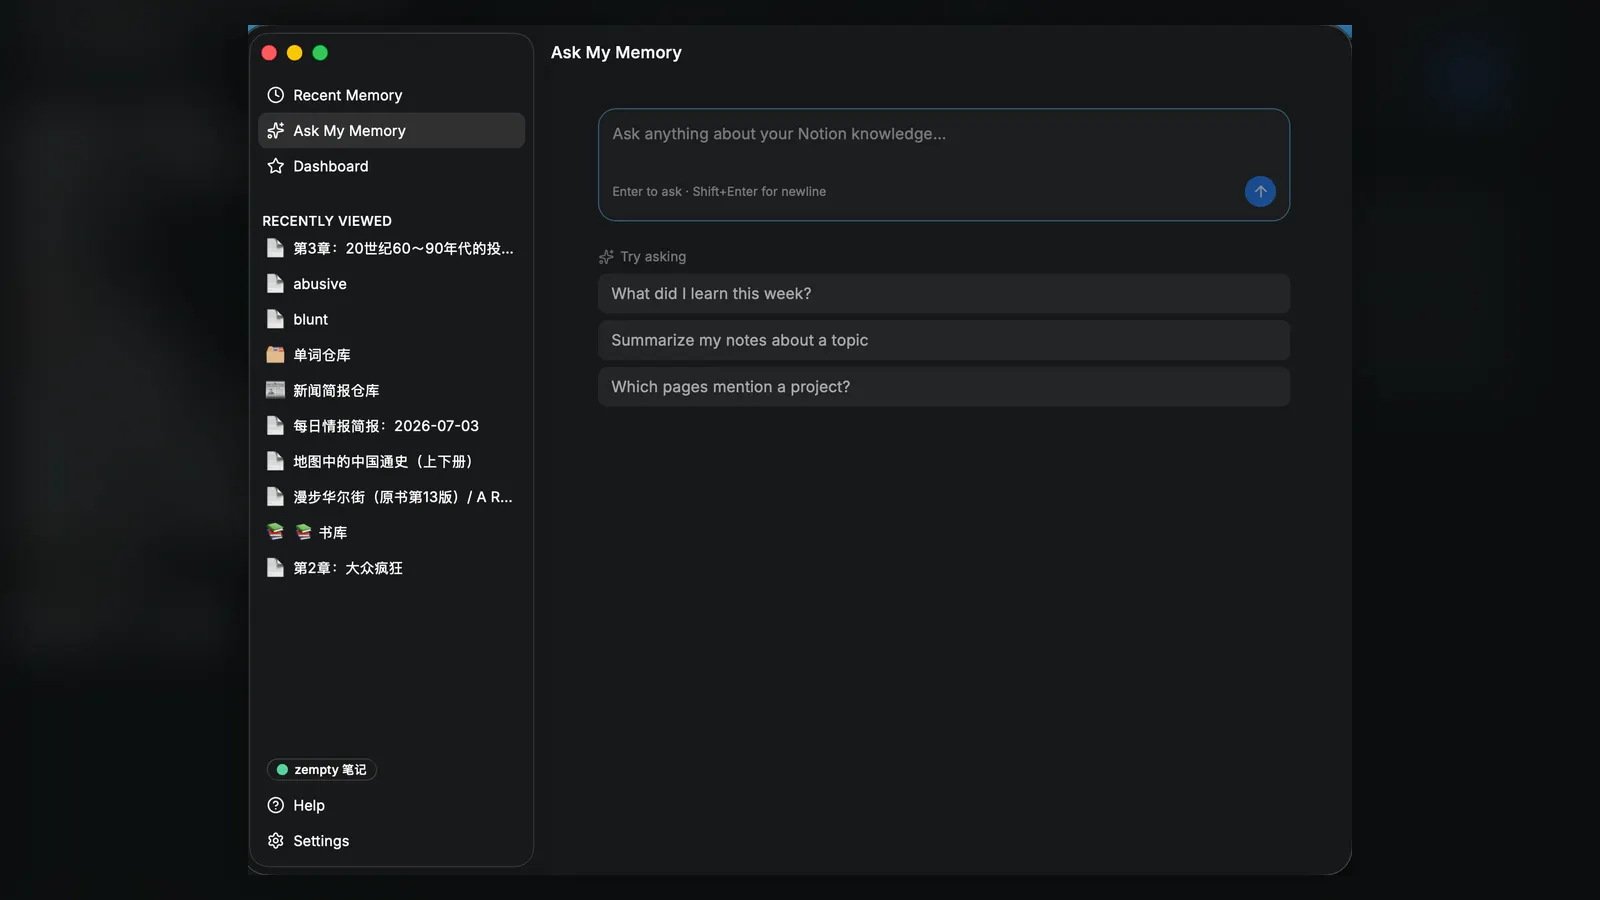
Task: Open recently viewed "单词仓库"
Action: tap(391, 355)
